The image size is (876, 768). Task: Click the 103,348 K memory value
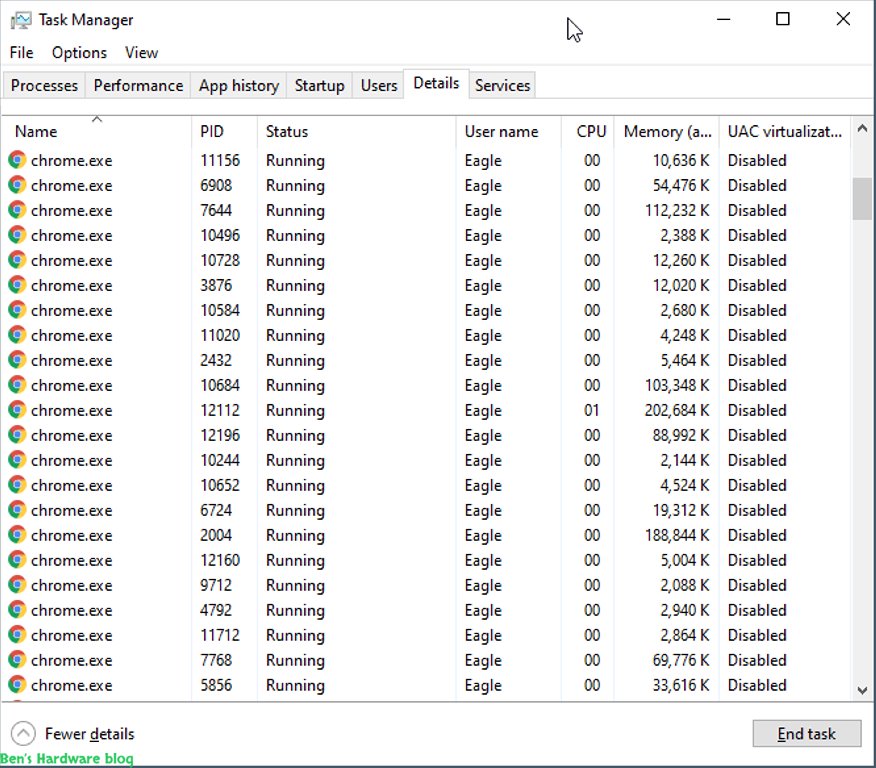[x=677, y=385]
